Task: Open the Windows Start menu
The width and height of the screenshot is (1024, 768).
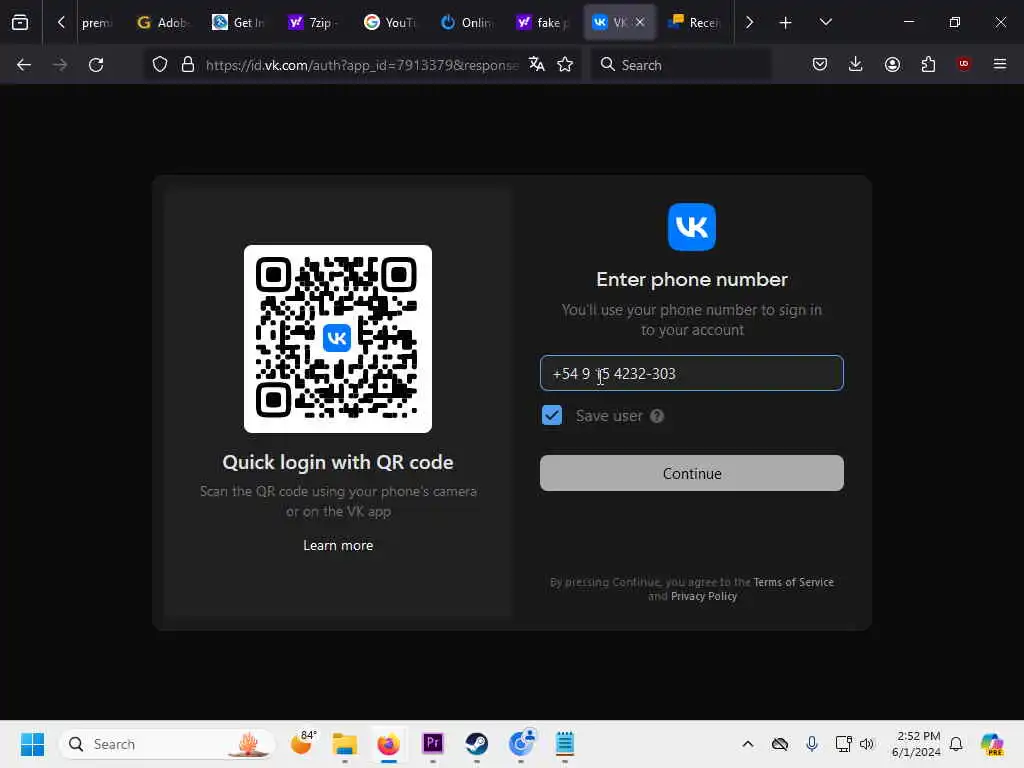Action: (32, 744)
